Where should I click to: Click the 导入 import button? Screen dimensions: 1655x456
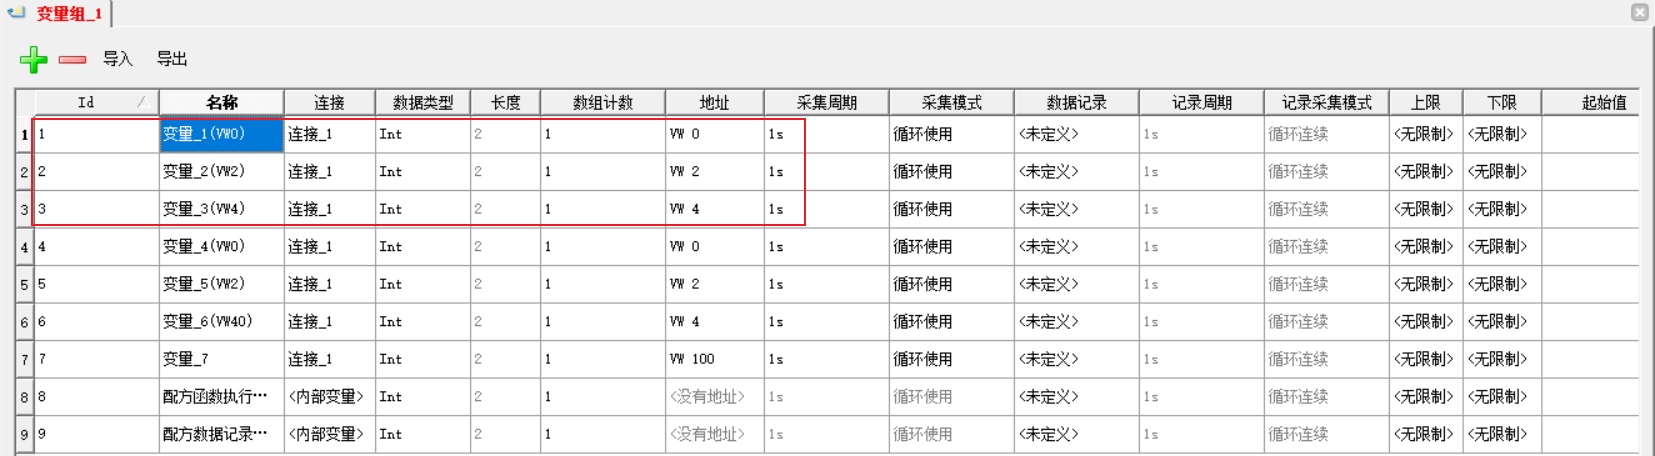[x=118, y=59]
